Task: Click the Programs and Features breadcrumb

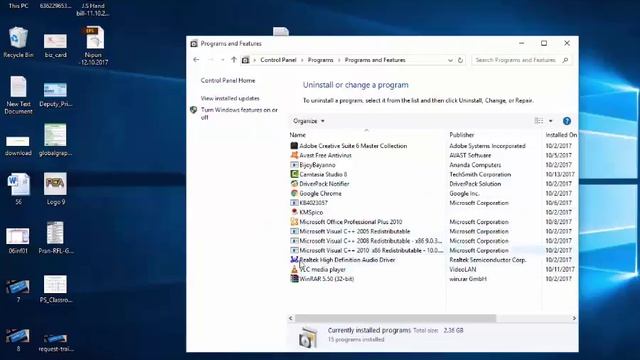Action: [x=375, y=60]
